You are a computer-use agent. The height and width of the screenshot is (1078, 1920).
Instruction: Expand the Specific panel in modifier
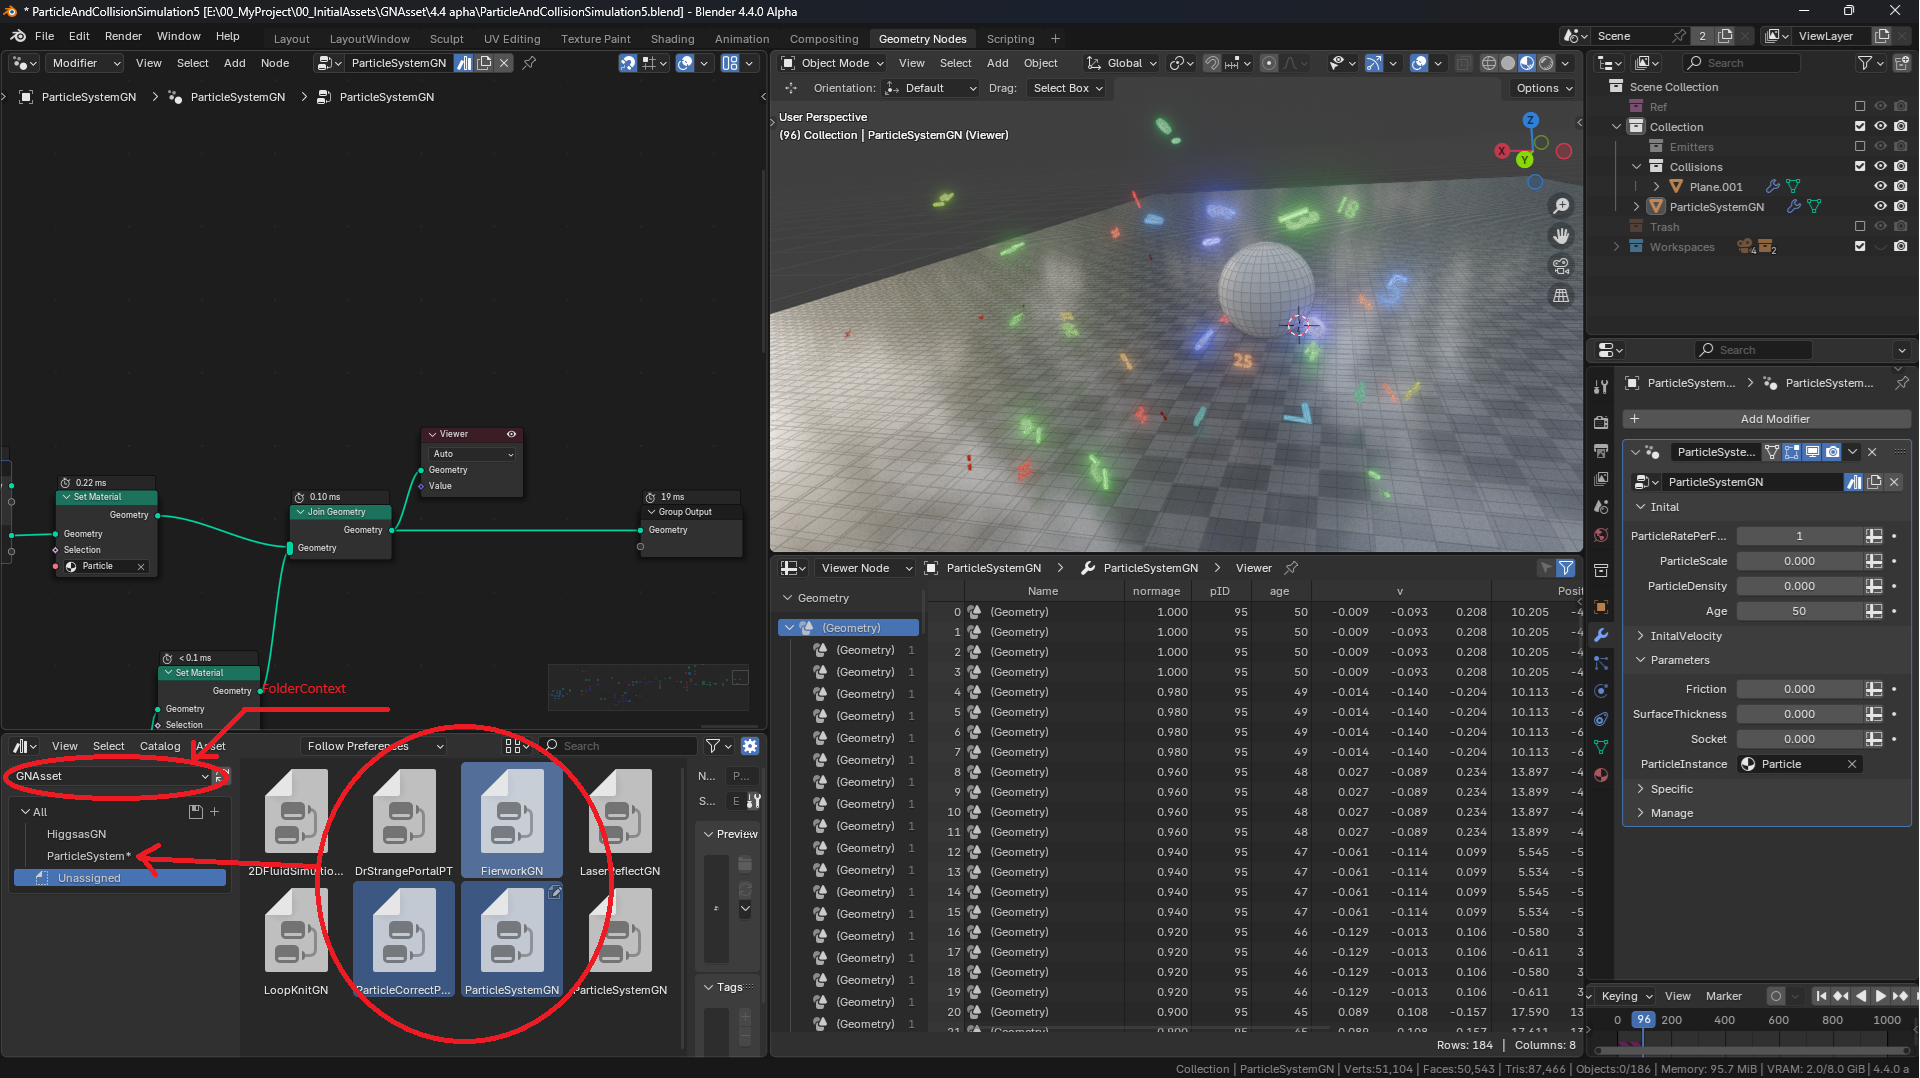tap(1671, 789)
